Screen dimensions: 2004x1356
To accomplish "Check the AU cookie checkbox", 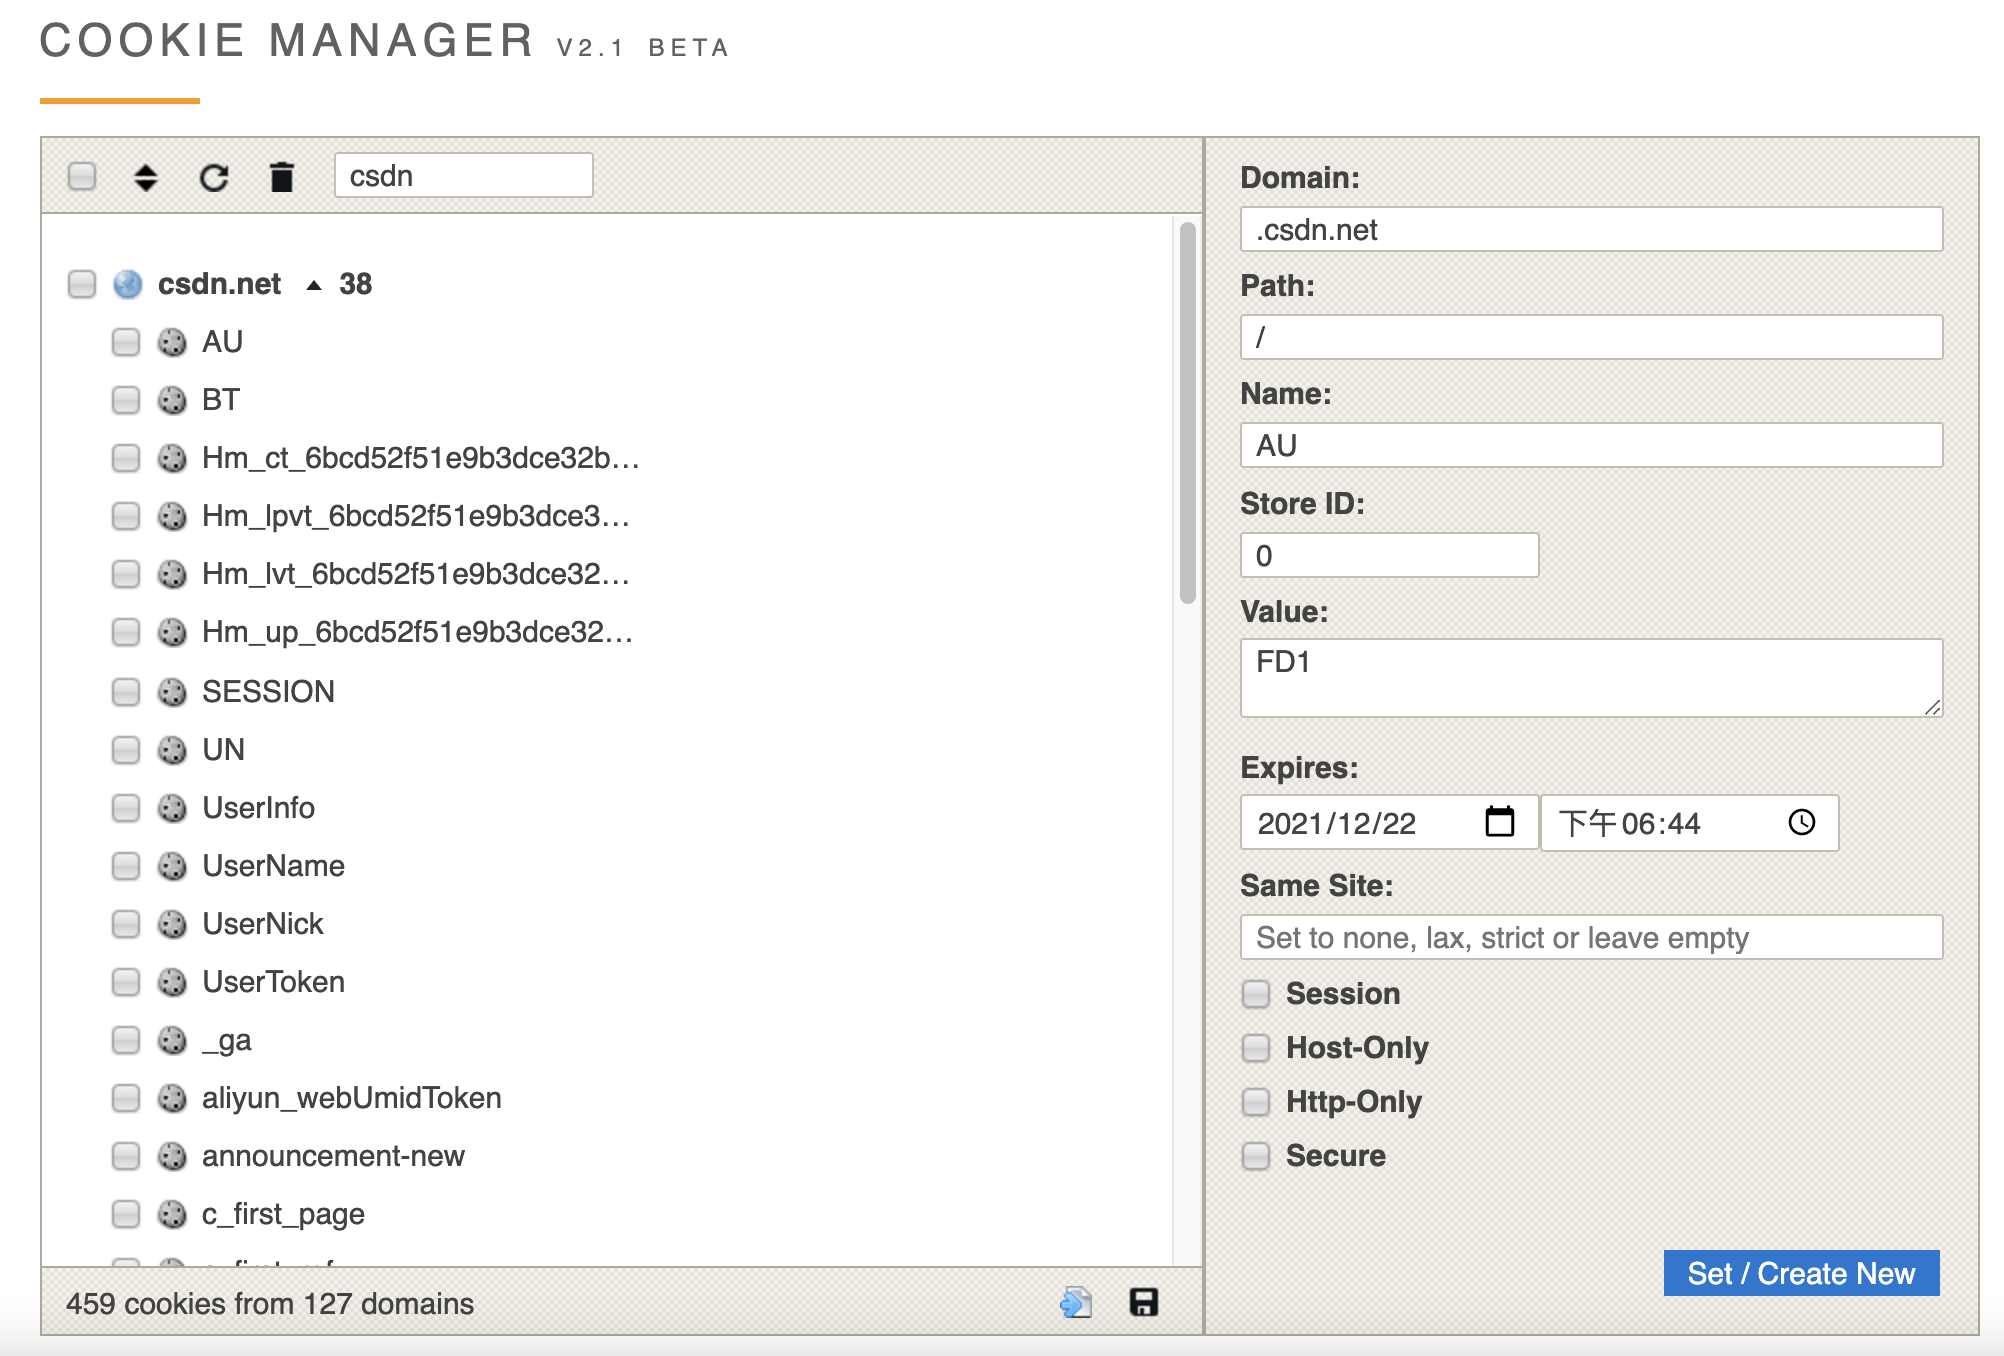I will click(x=126, y=342).
